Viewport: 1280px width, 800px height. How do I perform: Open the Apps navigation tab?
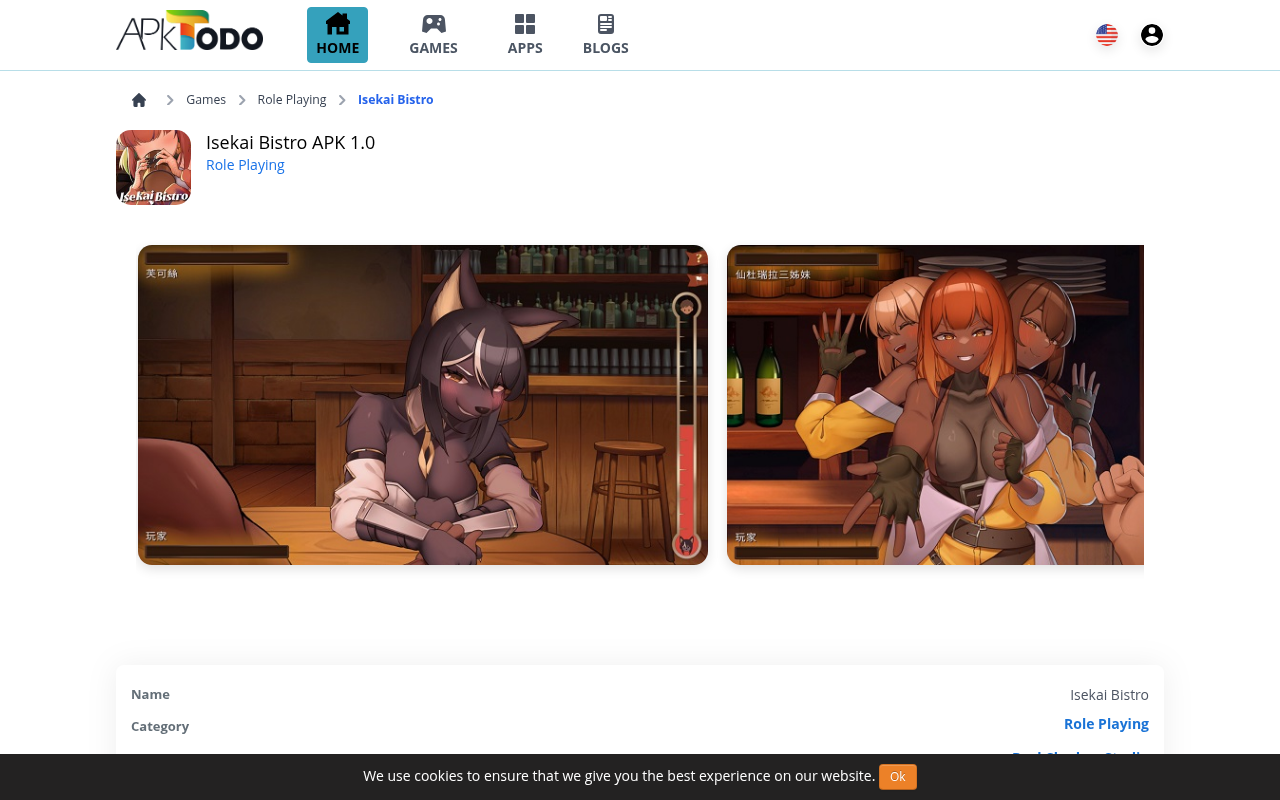525,35
